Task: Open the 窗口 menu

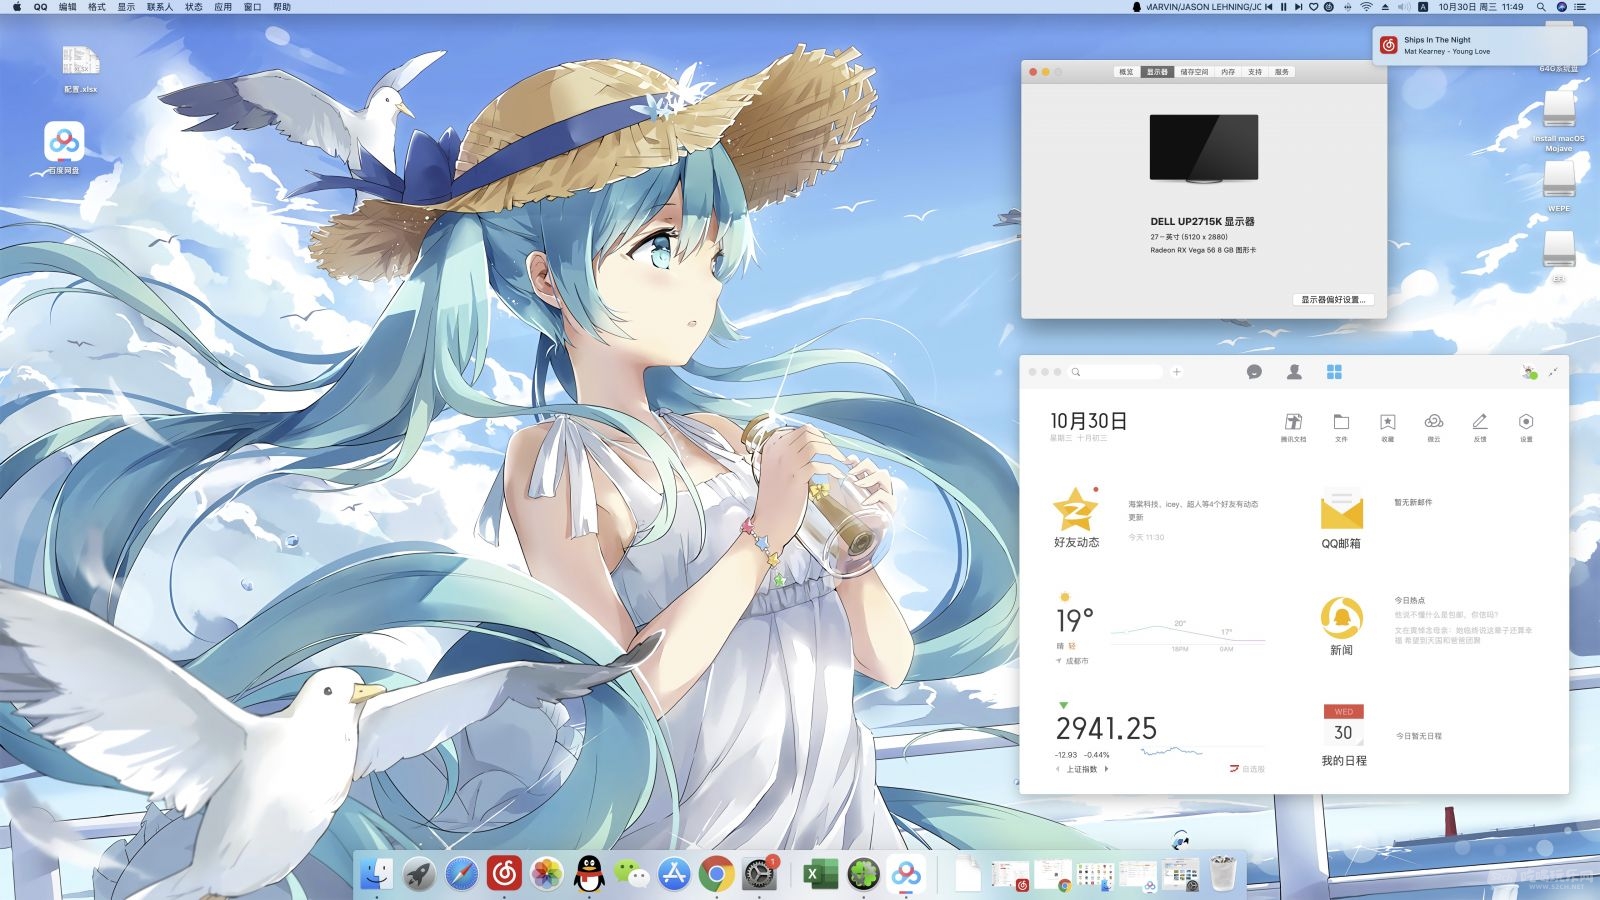Action: coord(252,7)
